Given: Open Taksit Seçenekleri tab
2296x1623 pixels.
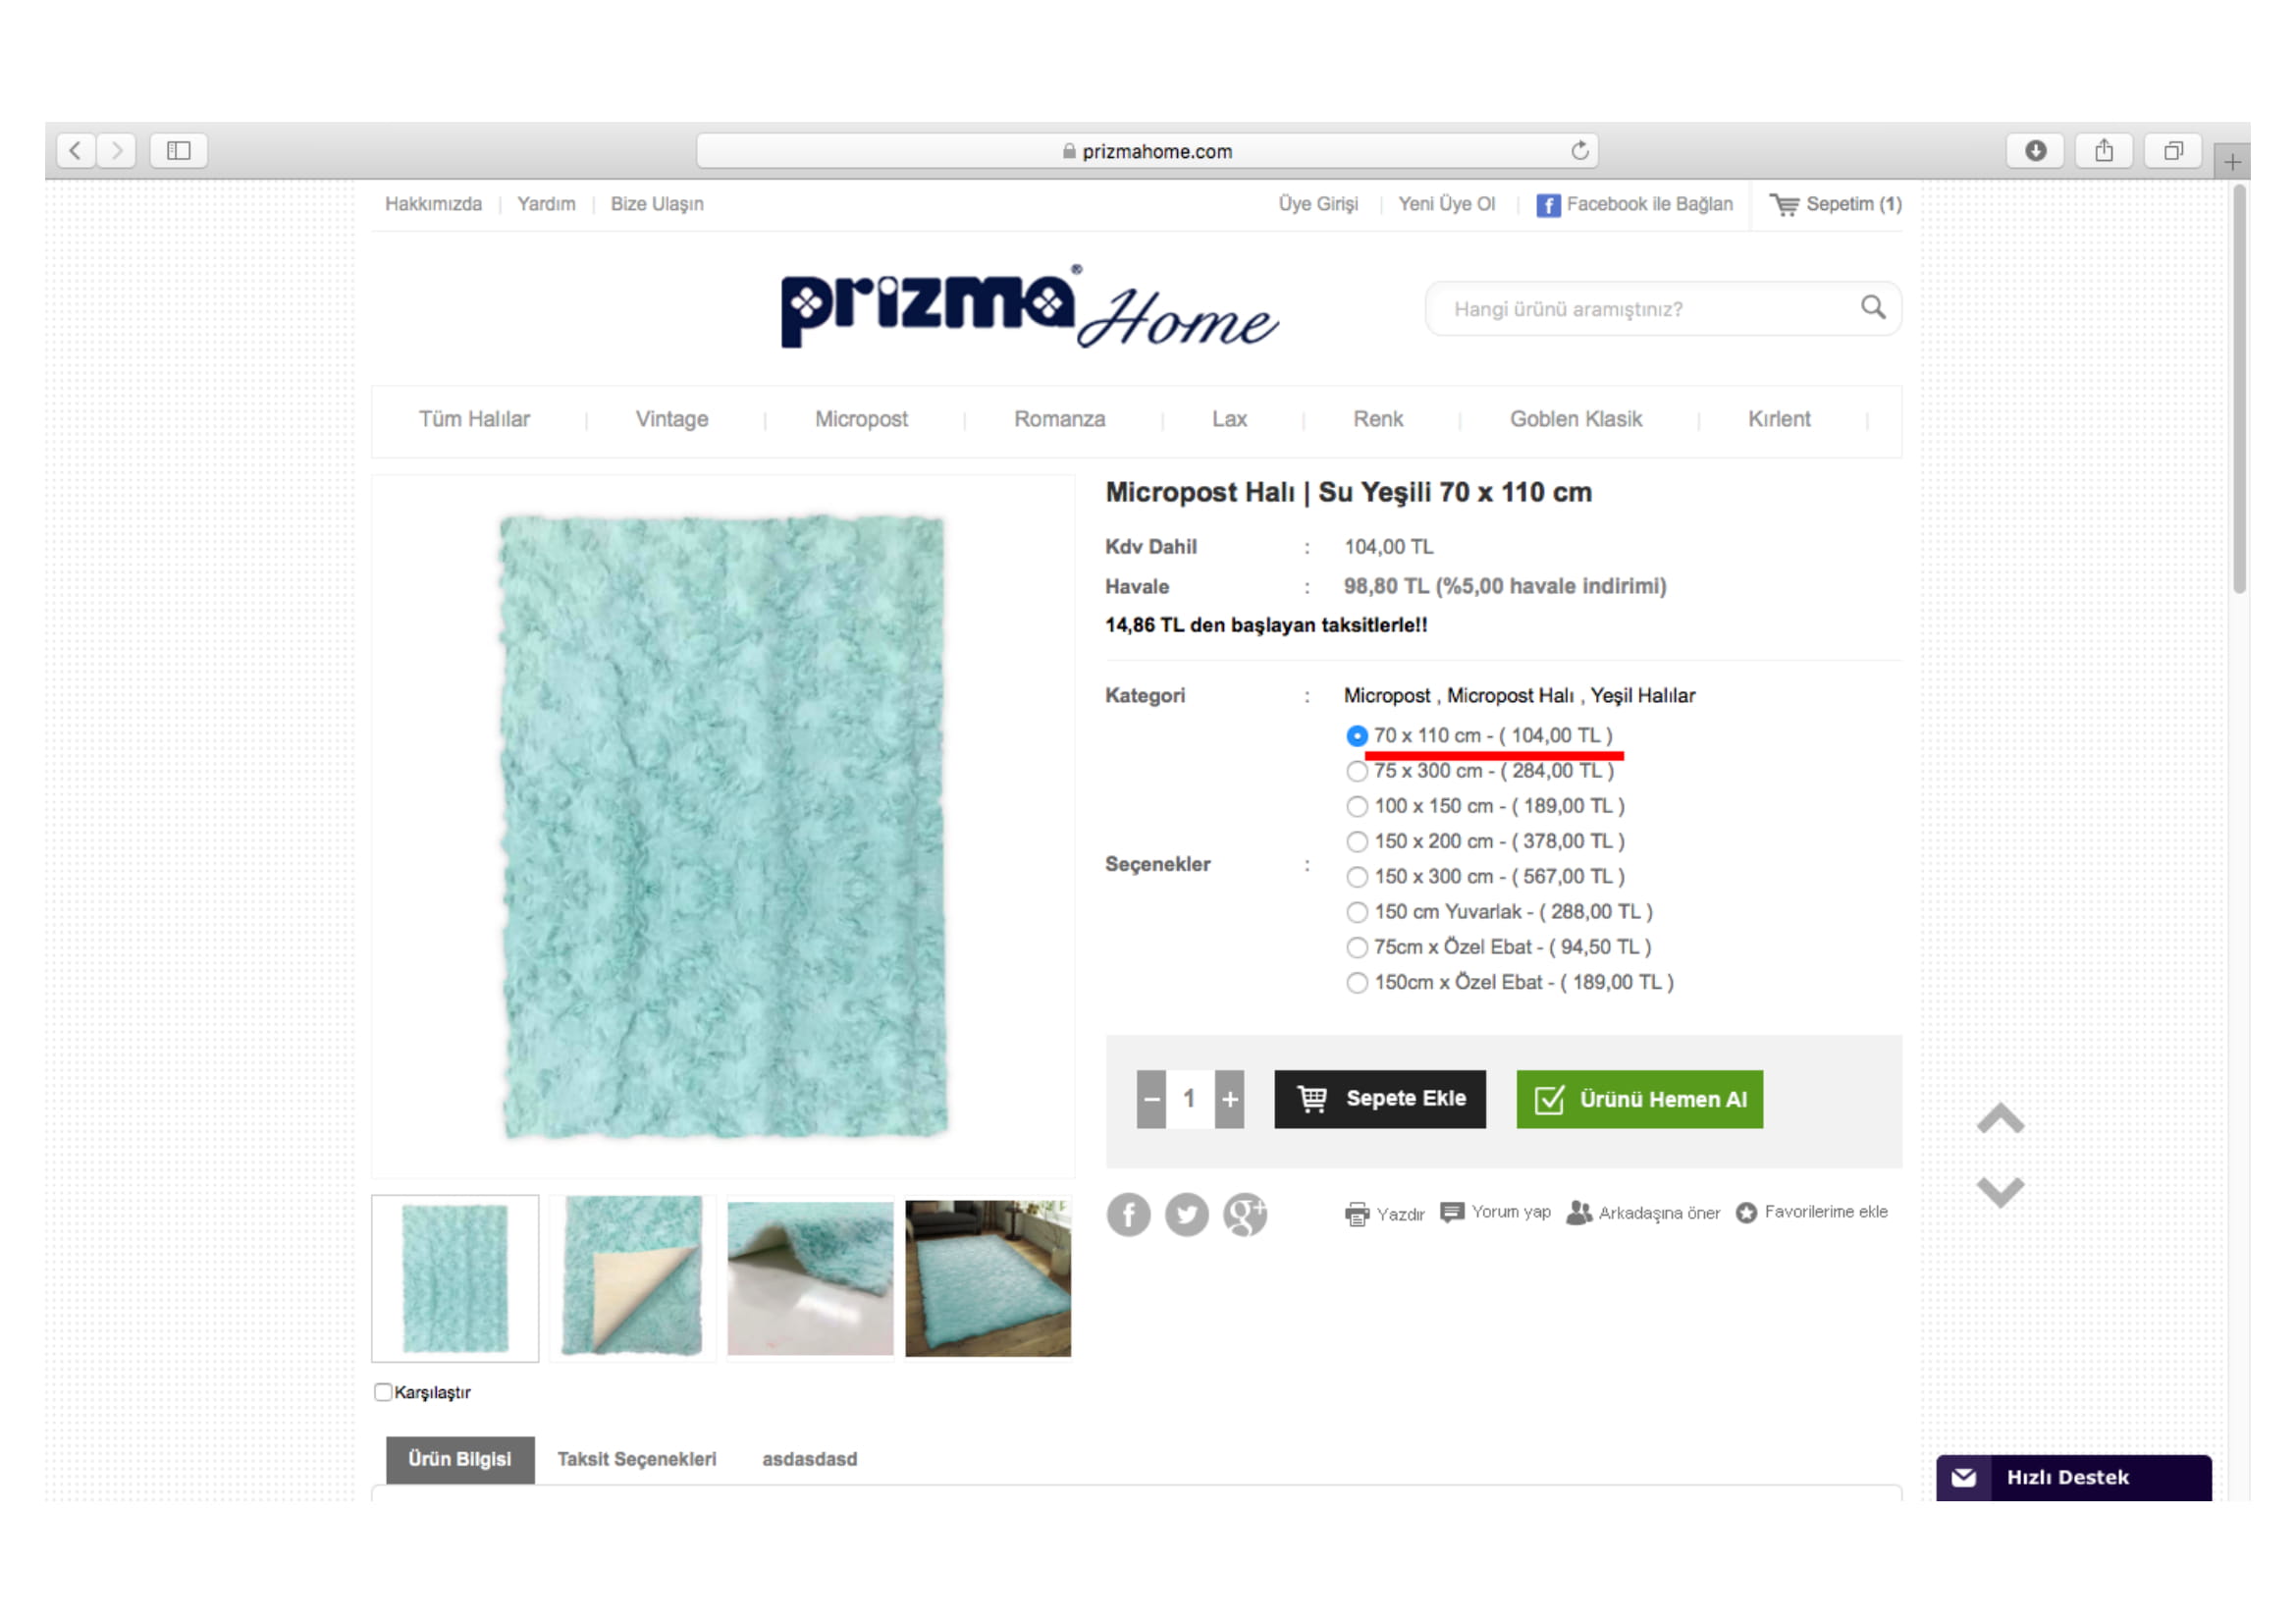Looking at the screenshot, I should pos(637,1459).
